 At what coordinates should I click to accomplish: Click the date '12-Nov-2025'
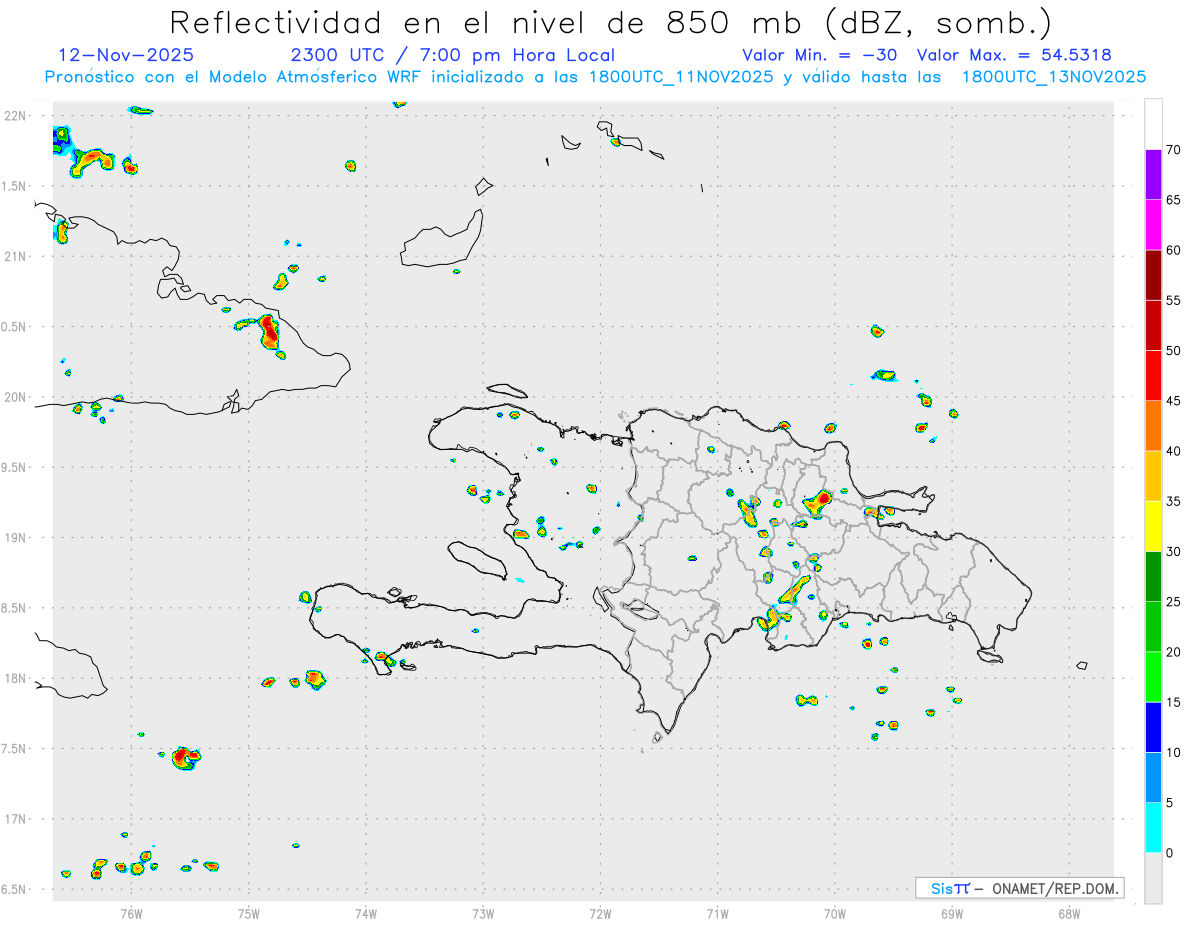pyautogui.click(x=126, y=55)
